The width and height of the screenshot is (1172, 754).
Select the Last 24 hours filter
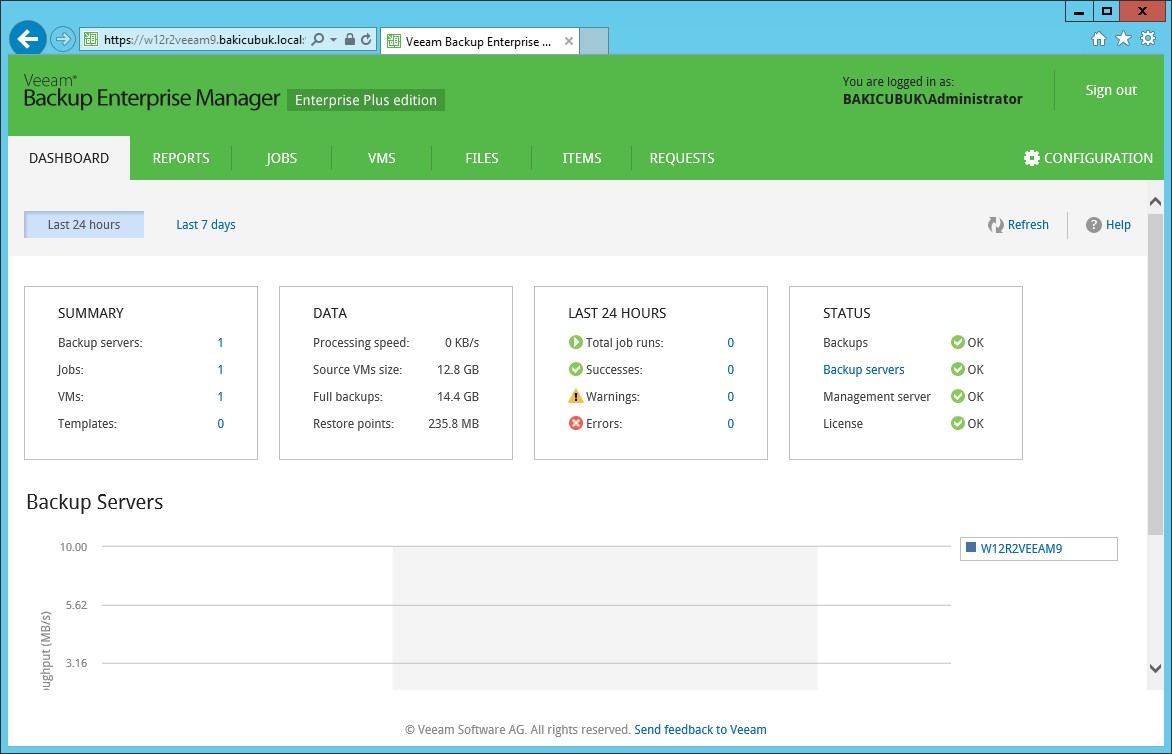pyautogui.click(x=84, y=224)
